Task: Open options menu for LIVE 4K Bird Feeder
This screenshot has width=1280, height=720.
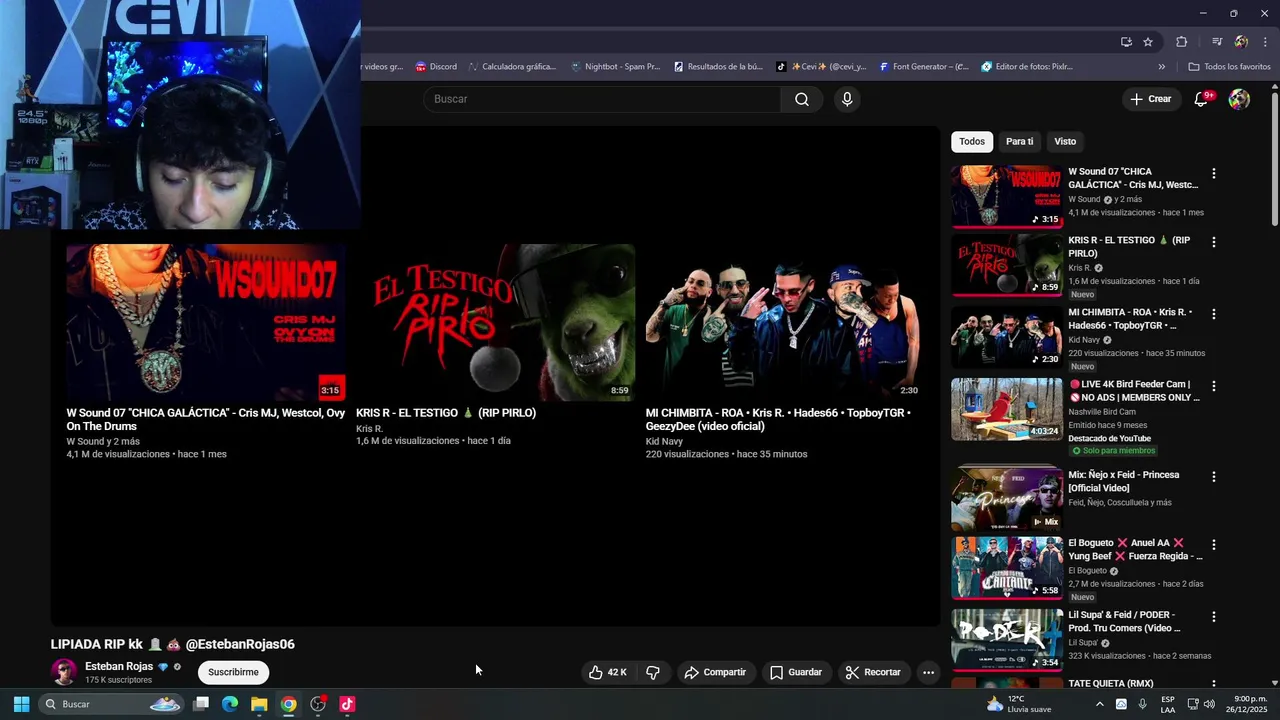Action: pyautogui.click(x=1214, y=386)
